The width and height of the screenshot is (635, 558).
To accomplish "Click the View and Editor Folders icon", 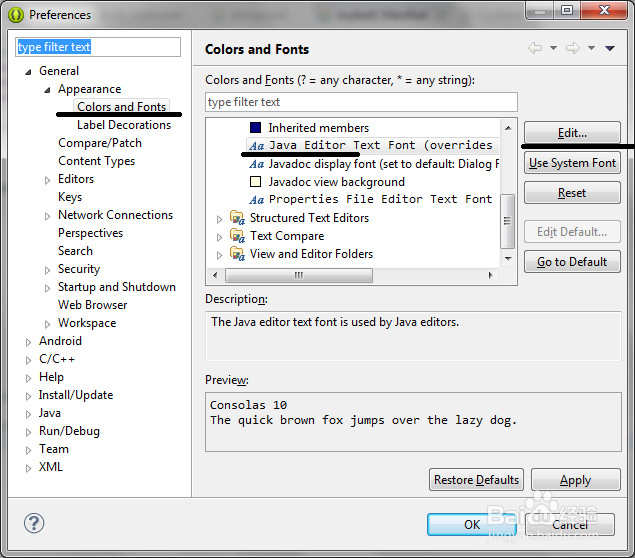I will coord(237,254).
